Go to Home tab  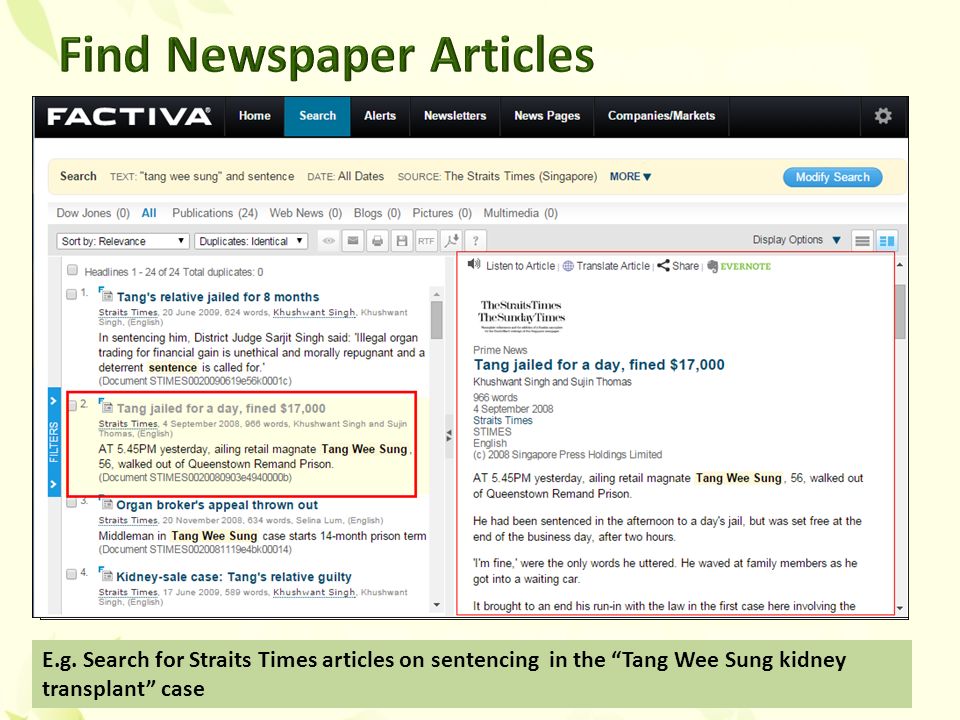[x=255, y=116]
